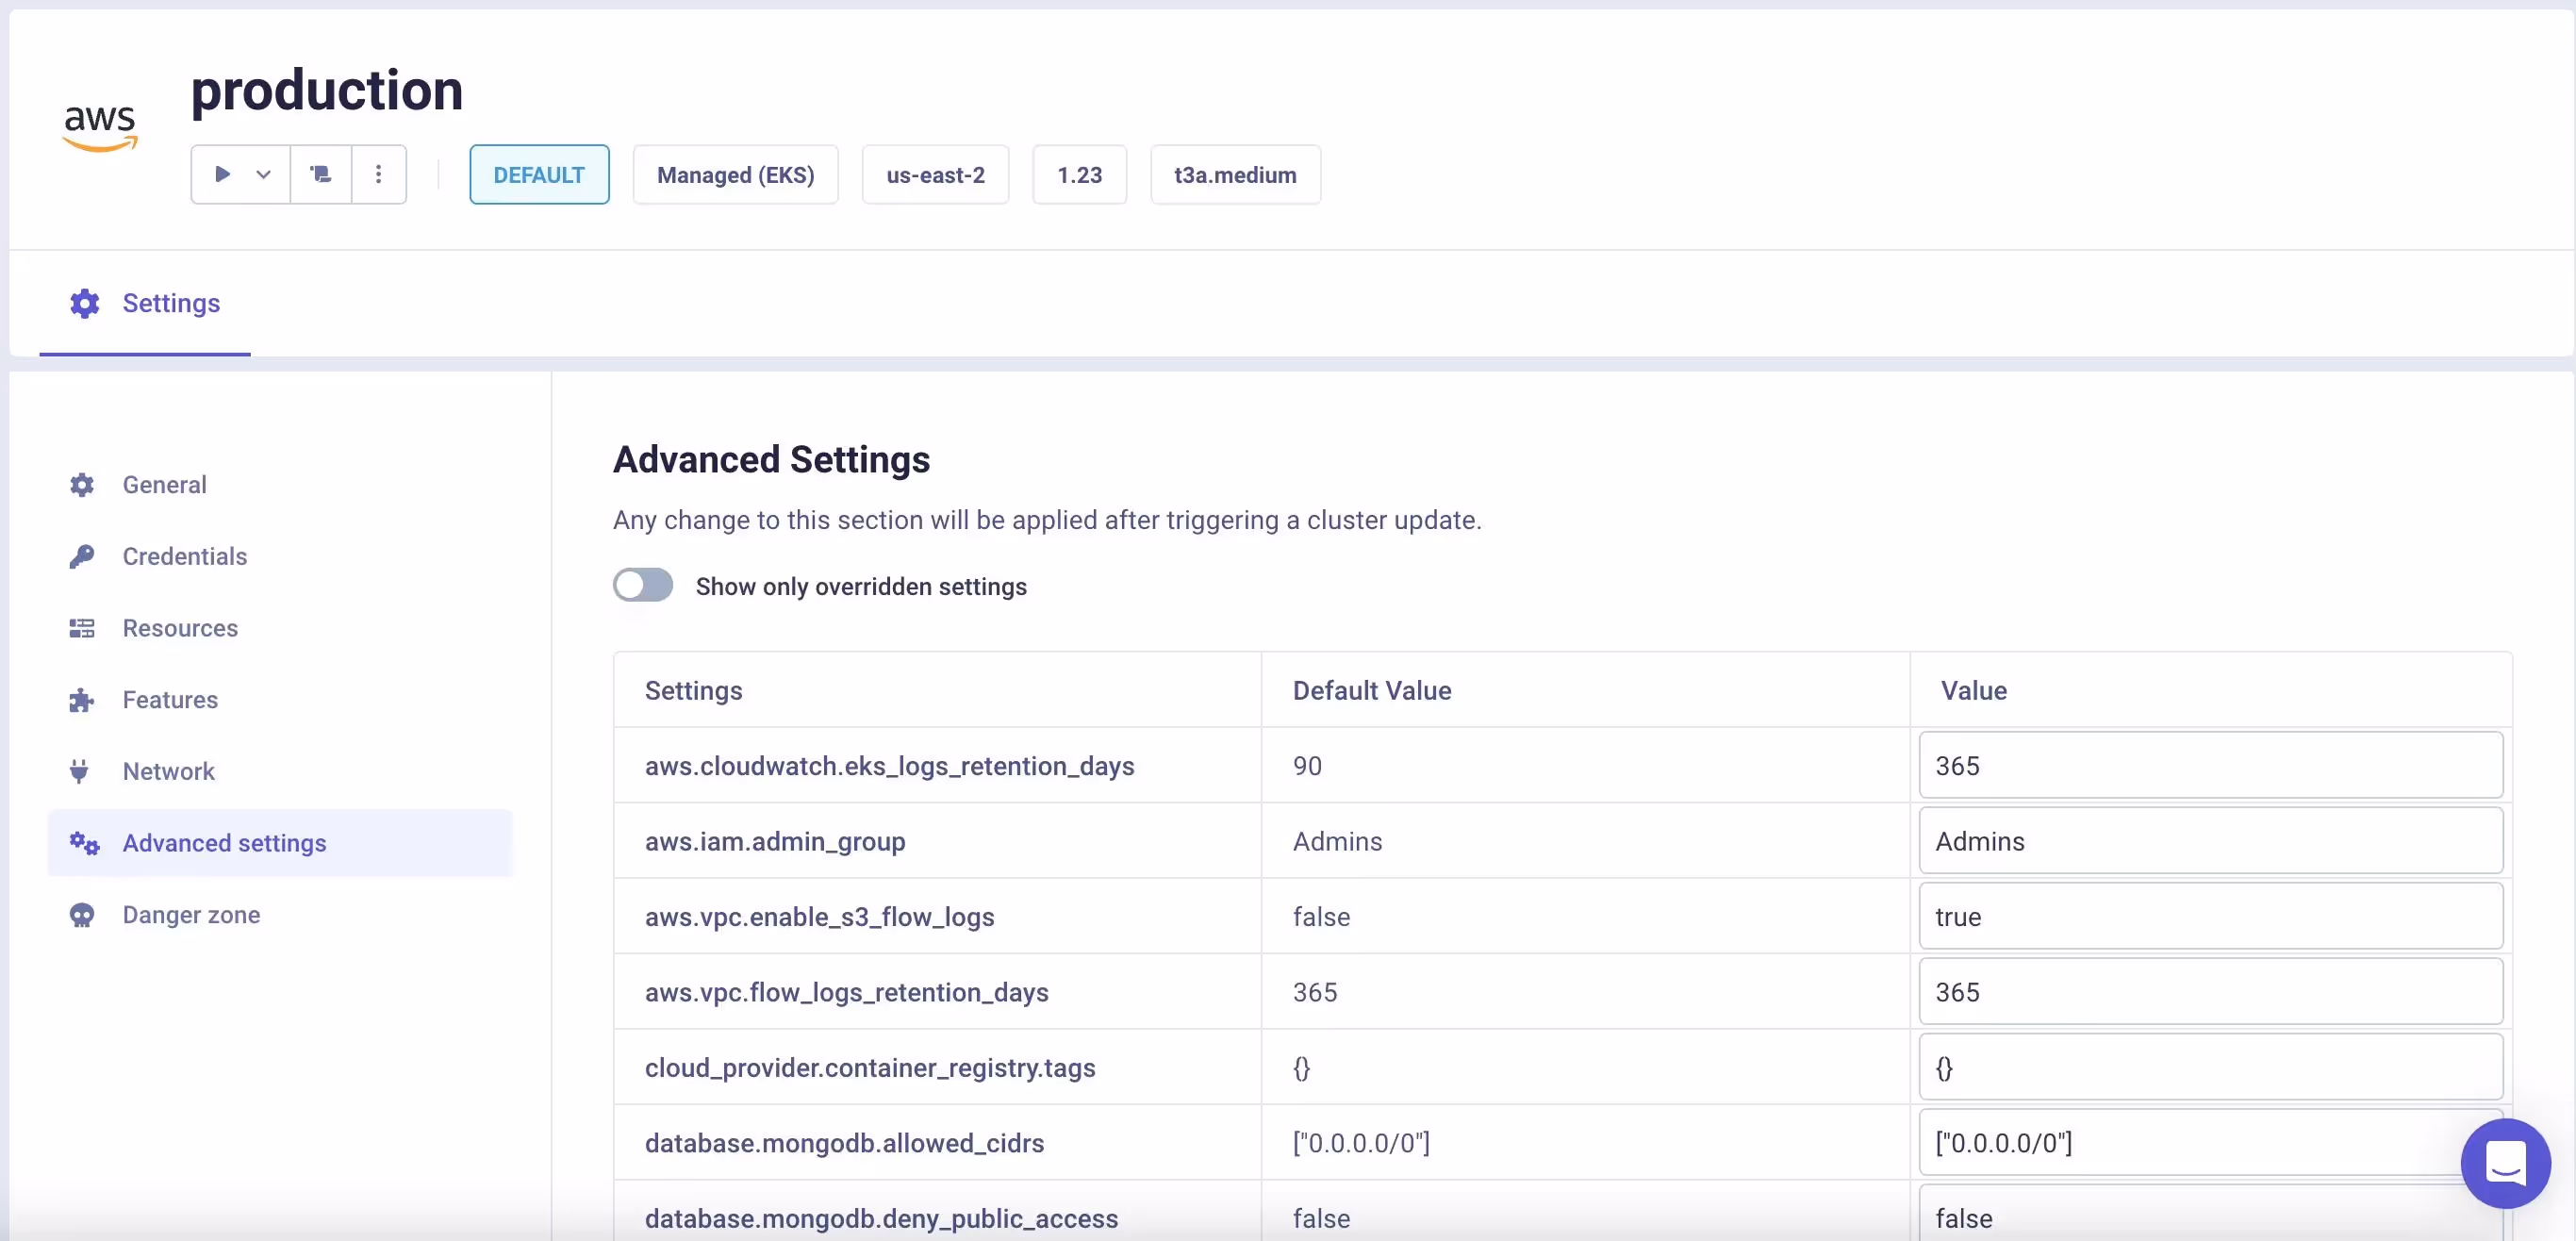Select the Credentials key icon
The height and width of the screenshot is (1241, 2576).
click(x=83, y=556)
